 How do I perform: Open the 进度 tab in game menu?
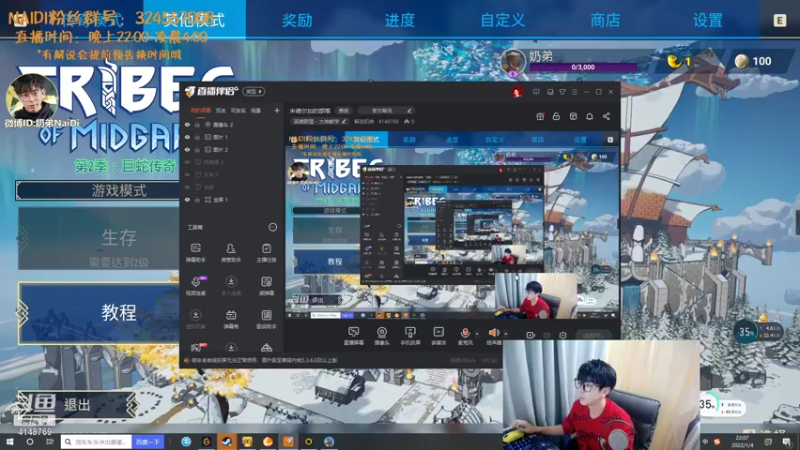click(x=399, y=20)
